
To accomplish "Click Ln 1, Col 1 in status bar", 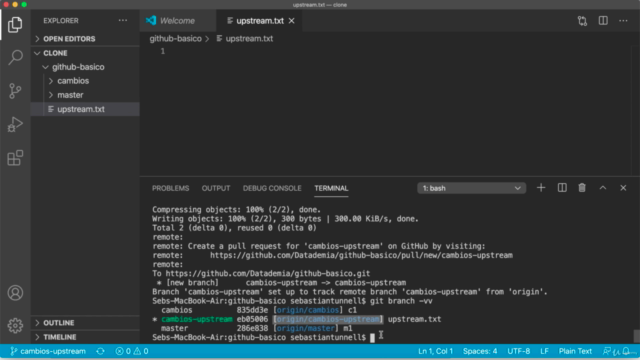I will pos(436,351).
